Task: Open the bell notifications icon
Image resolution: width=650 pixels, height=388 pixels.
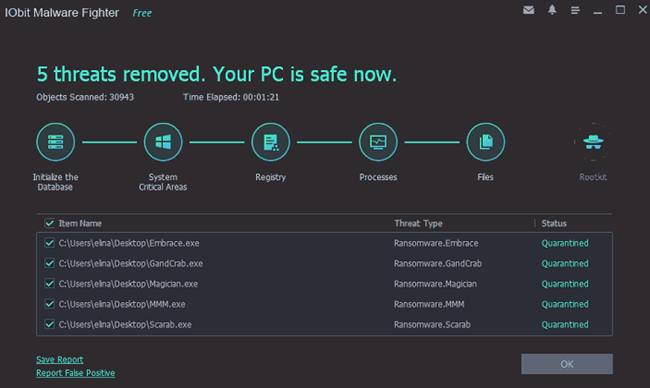Action: tap(552, 10)
